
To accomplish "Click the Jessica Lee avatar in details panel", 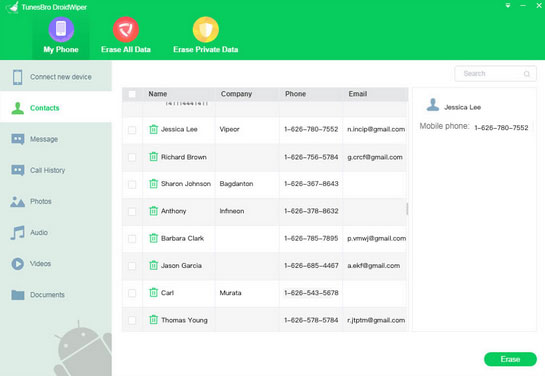I will [433, 105].
